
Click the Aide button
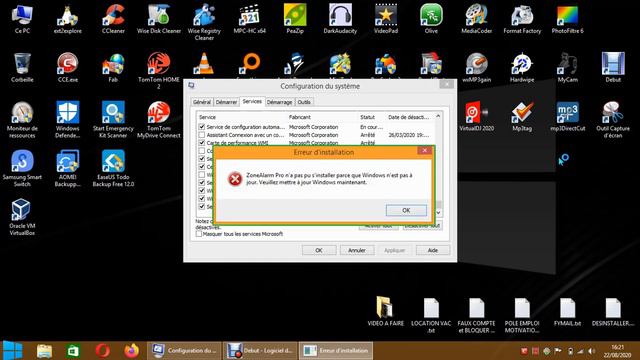(433, 250)
